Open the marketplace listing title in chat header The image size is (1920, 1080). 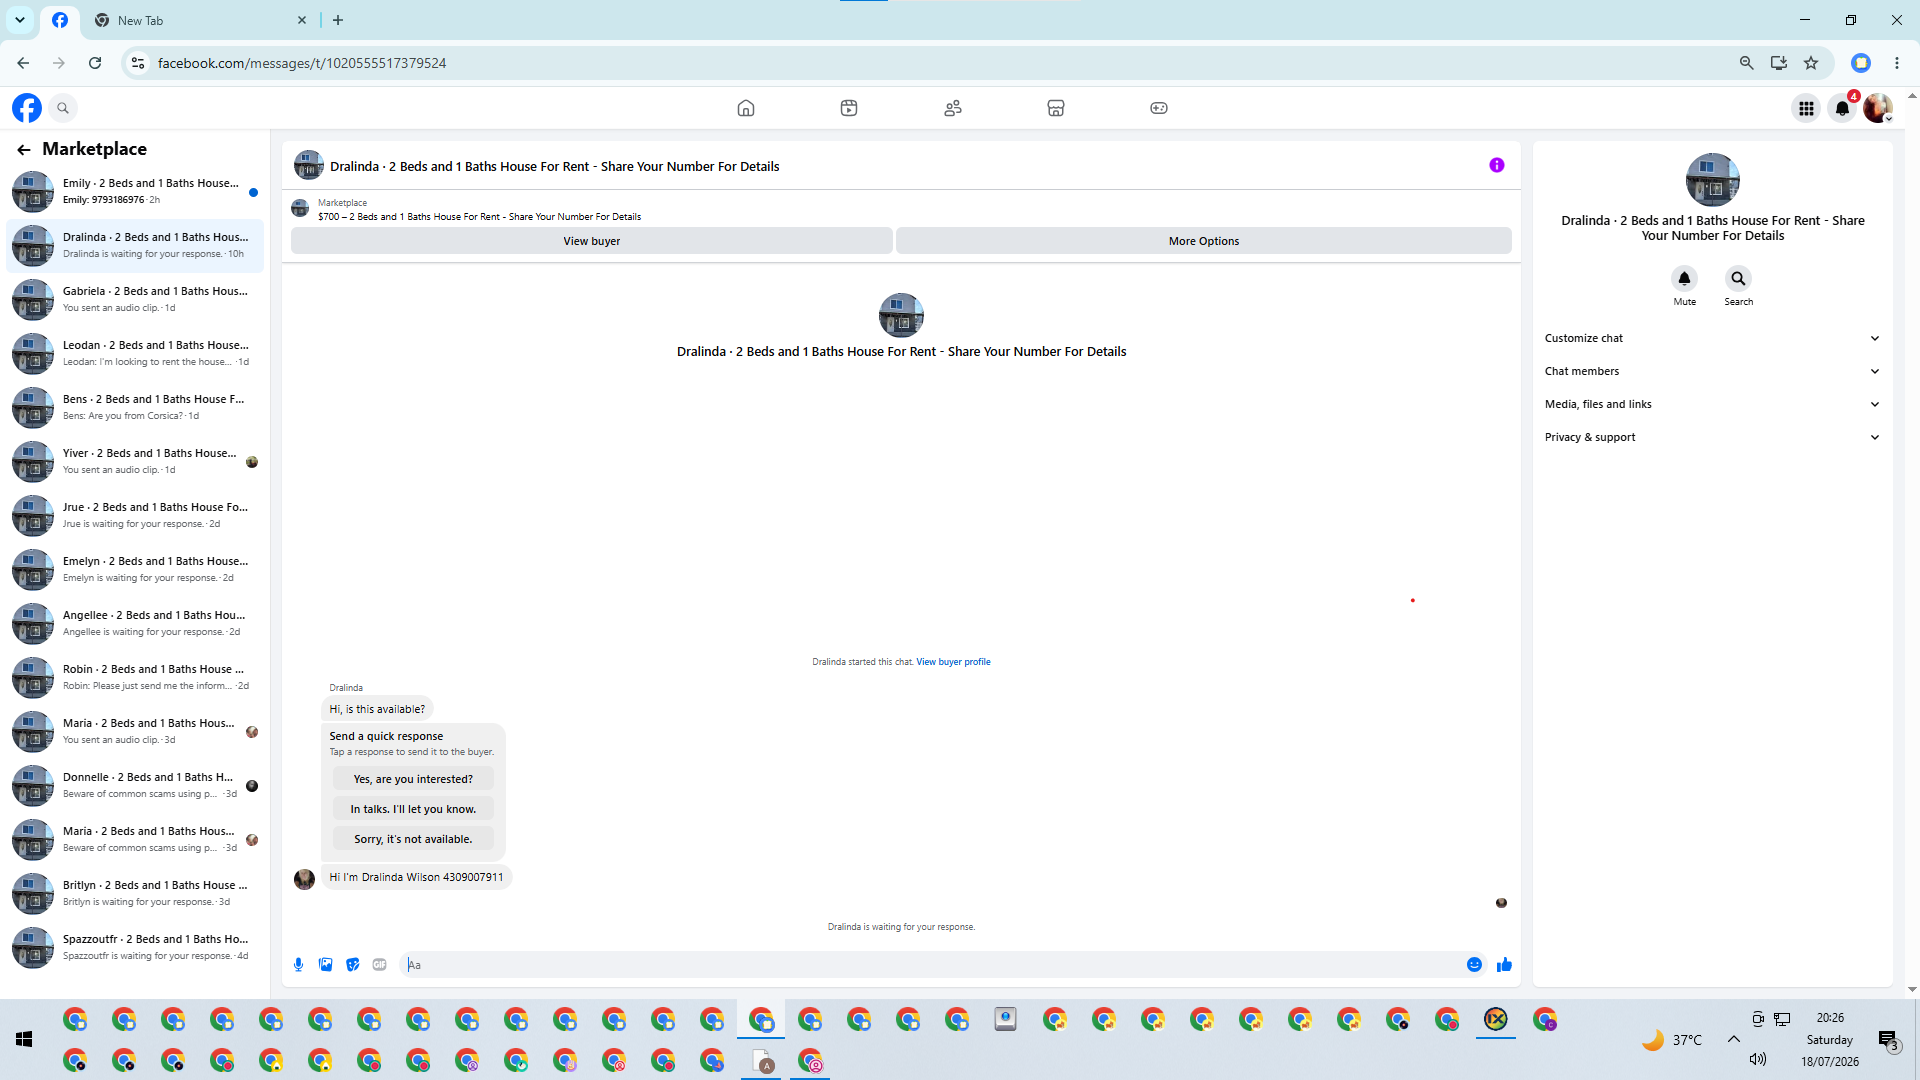tap(555, 167)
